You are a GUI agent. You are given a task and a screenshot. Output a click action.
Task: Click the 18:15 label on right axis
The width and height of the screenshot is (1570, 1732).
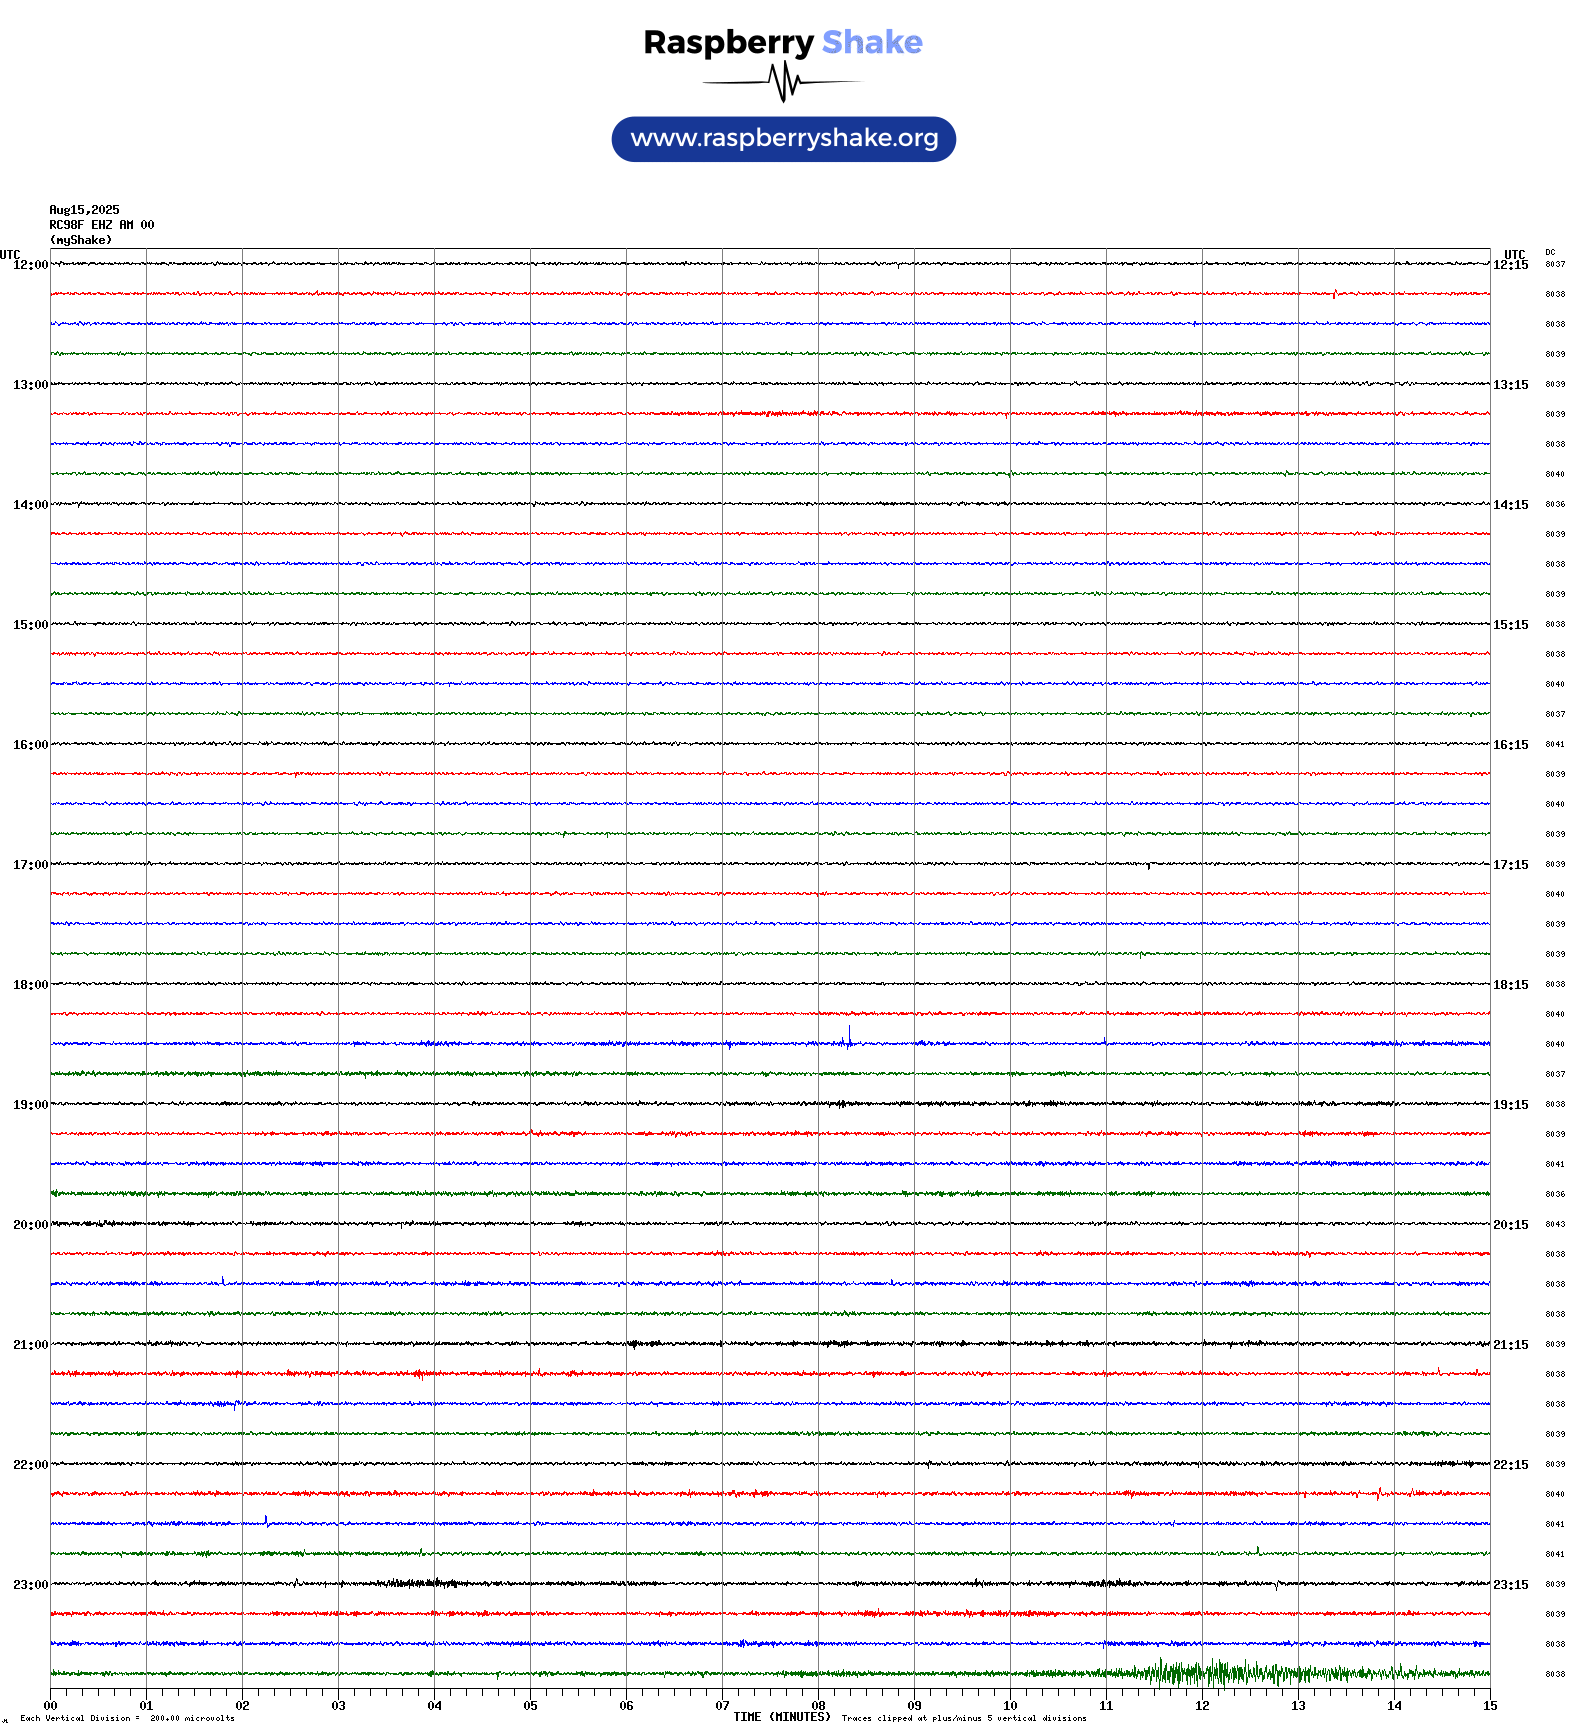click(1511, 985)
